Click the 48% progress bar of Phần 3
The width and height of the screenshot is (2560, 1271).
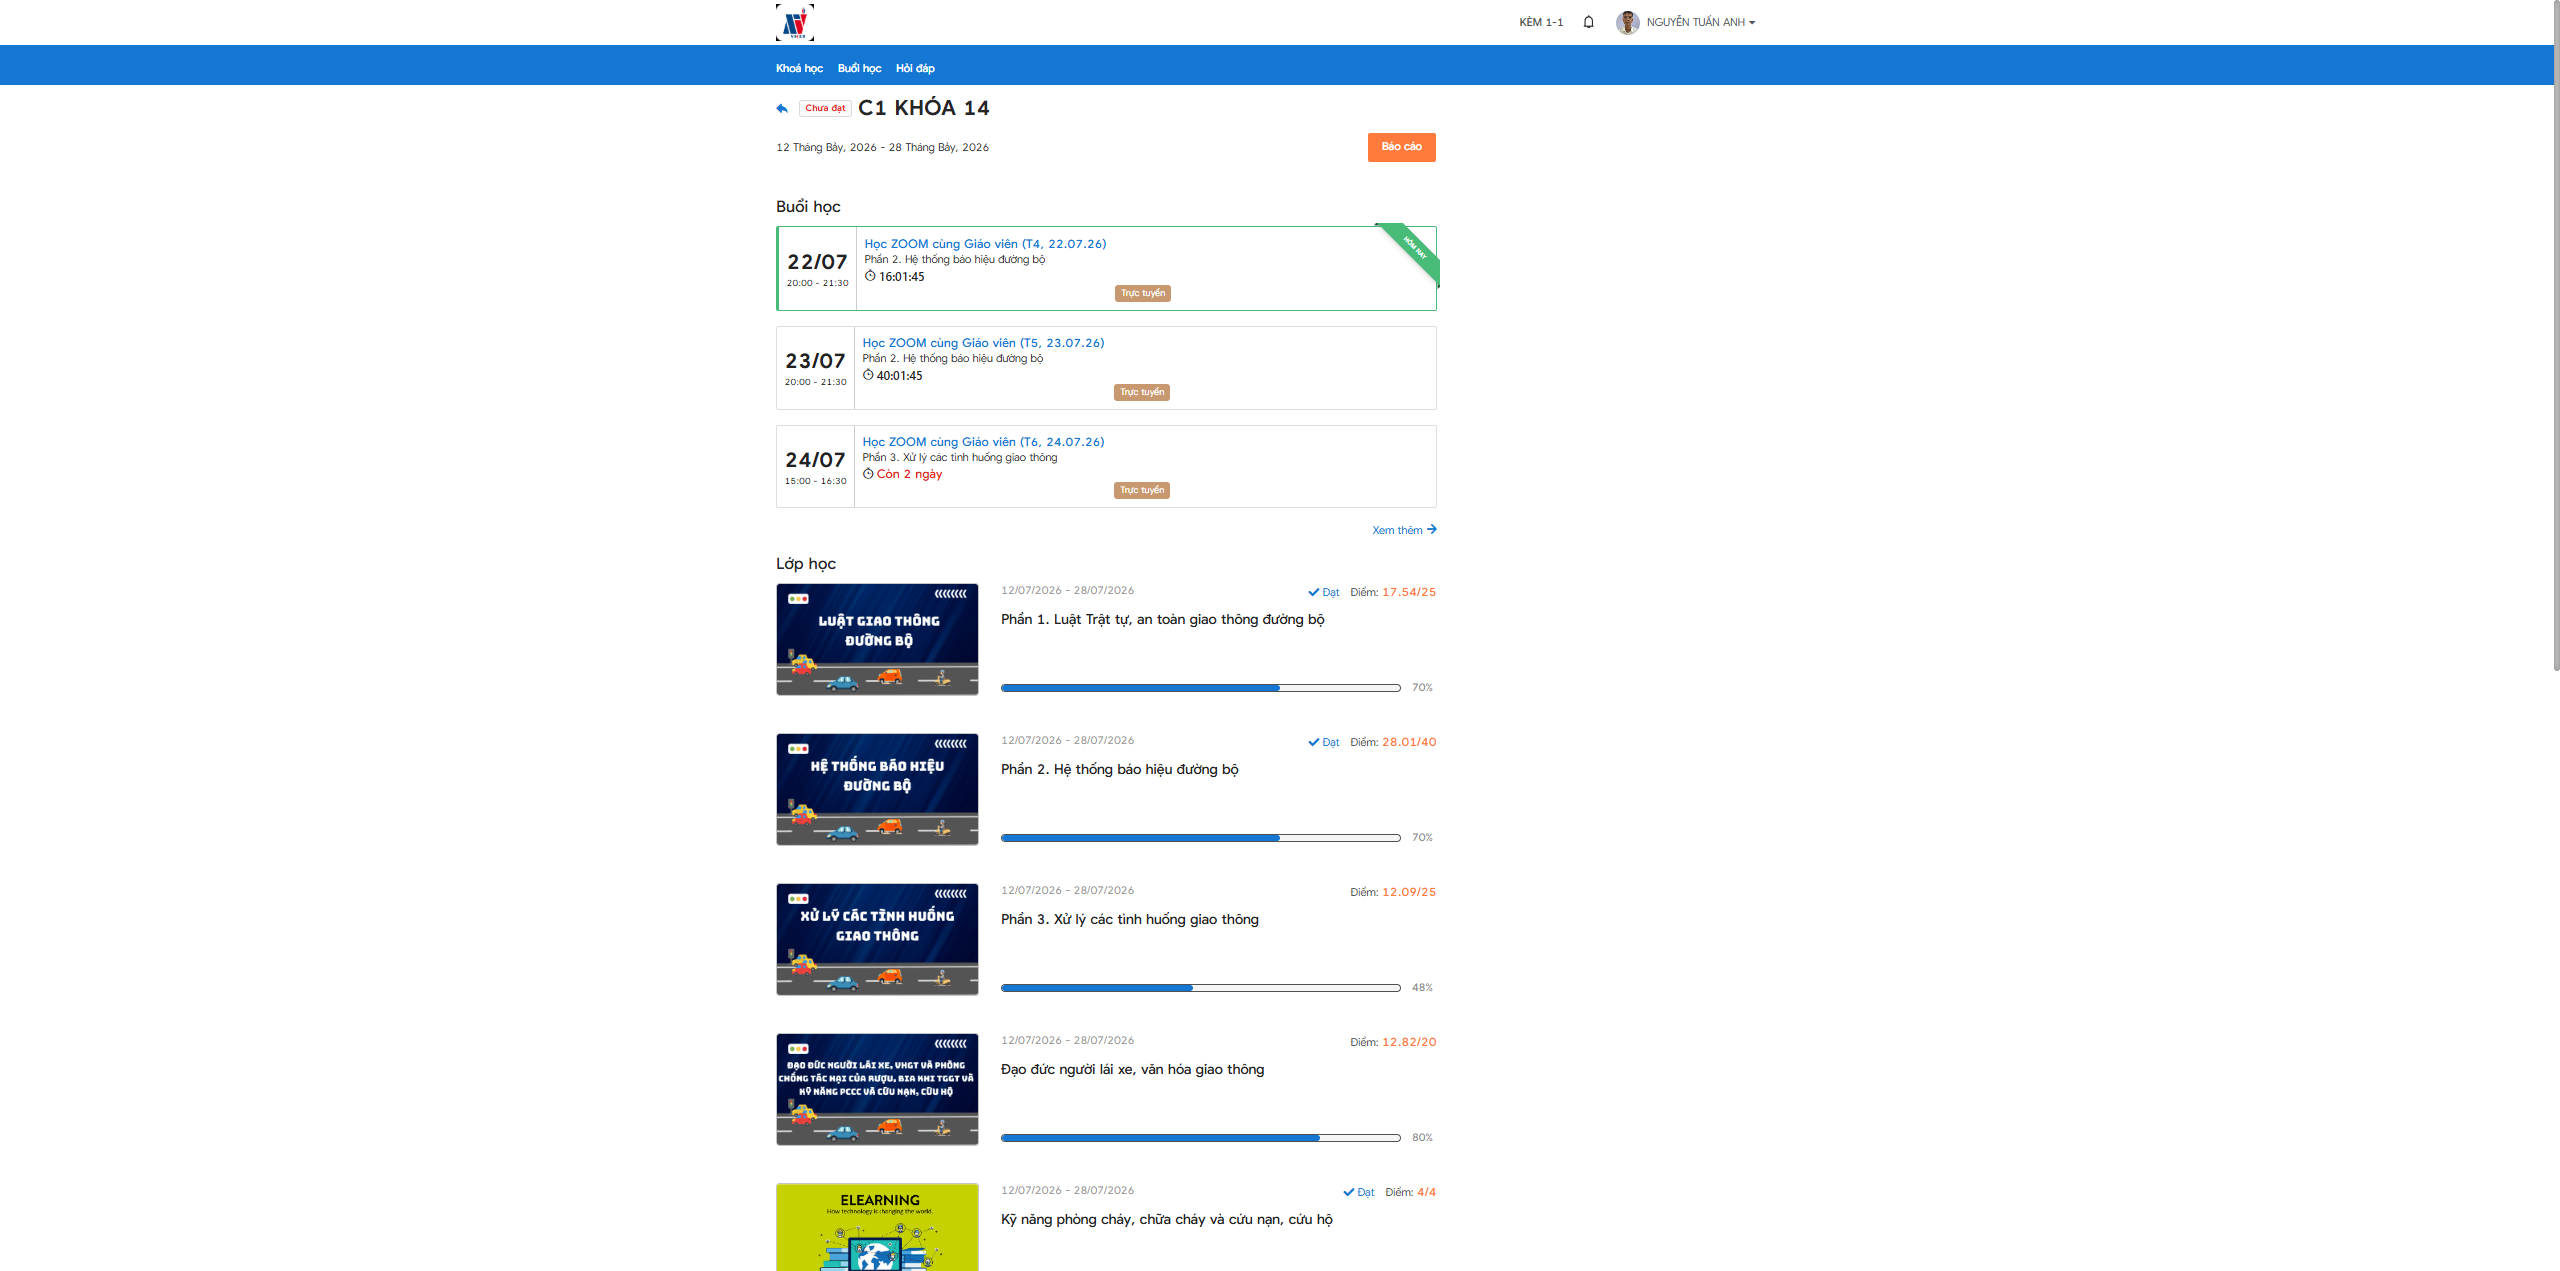1200,988
